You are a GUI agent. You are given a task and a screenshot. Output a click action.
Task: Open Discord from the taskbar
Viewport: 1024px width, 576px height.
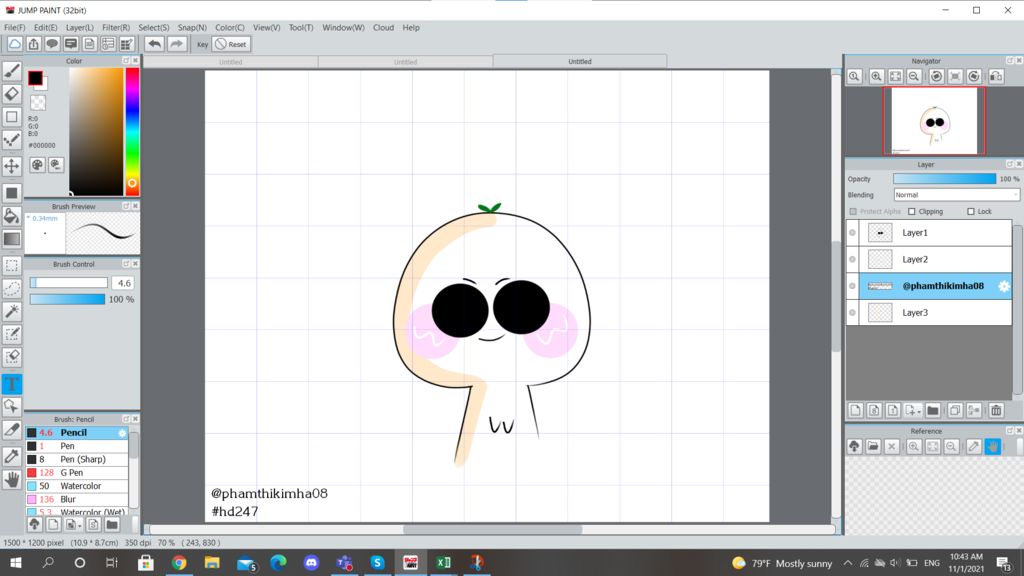point(311,562)
